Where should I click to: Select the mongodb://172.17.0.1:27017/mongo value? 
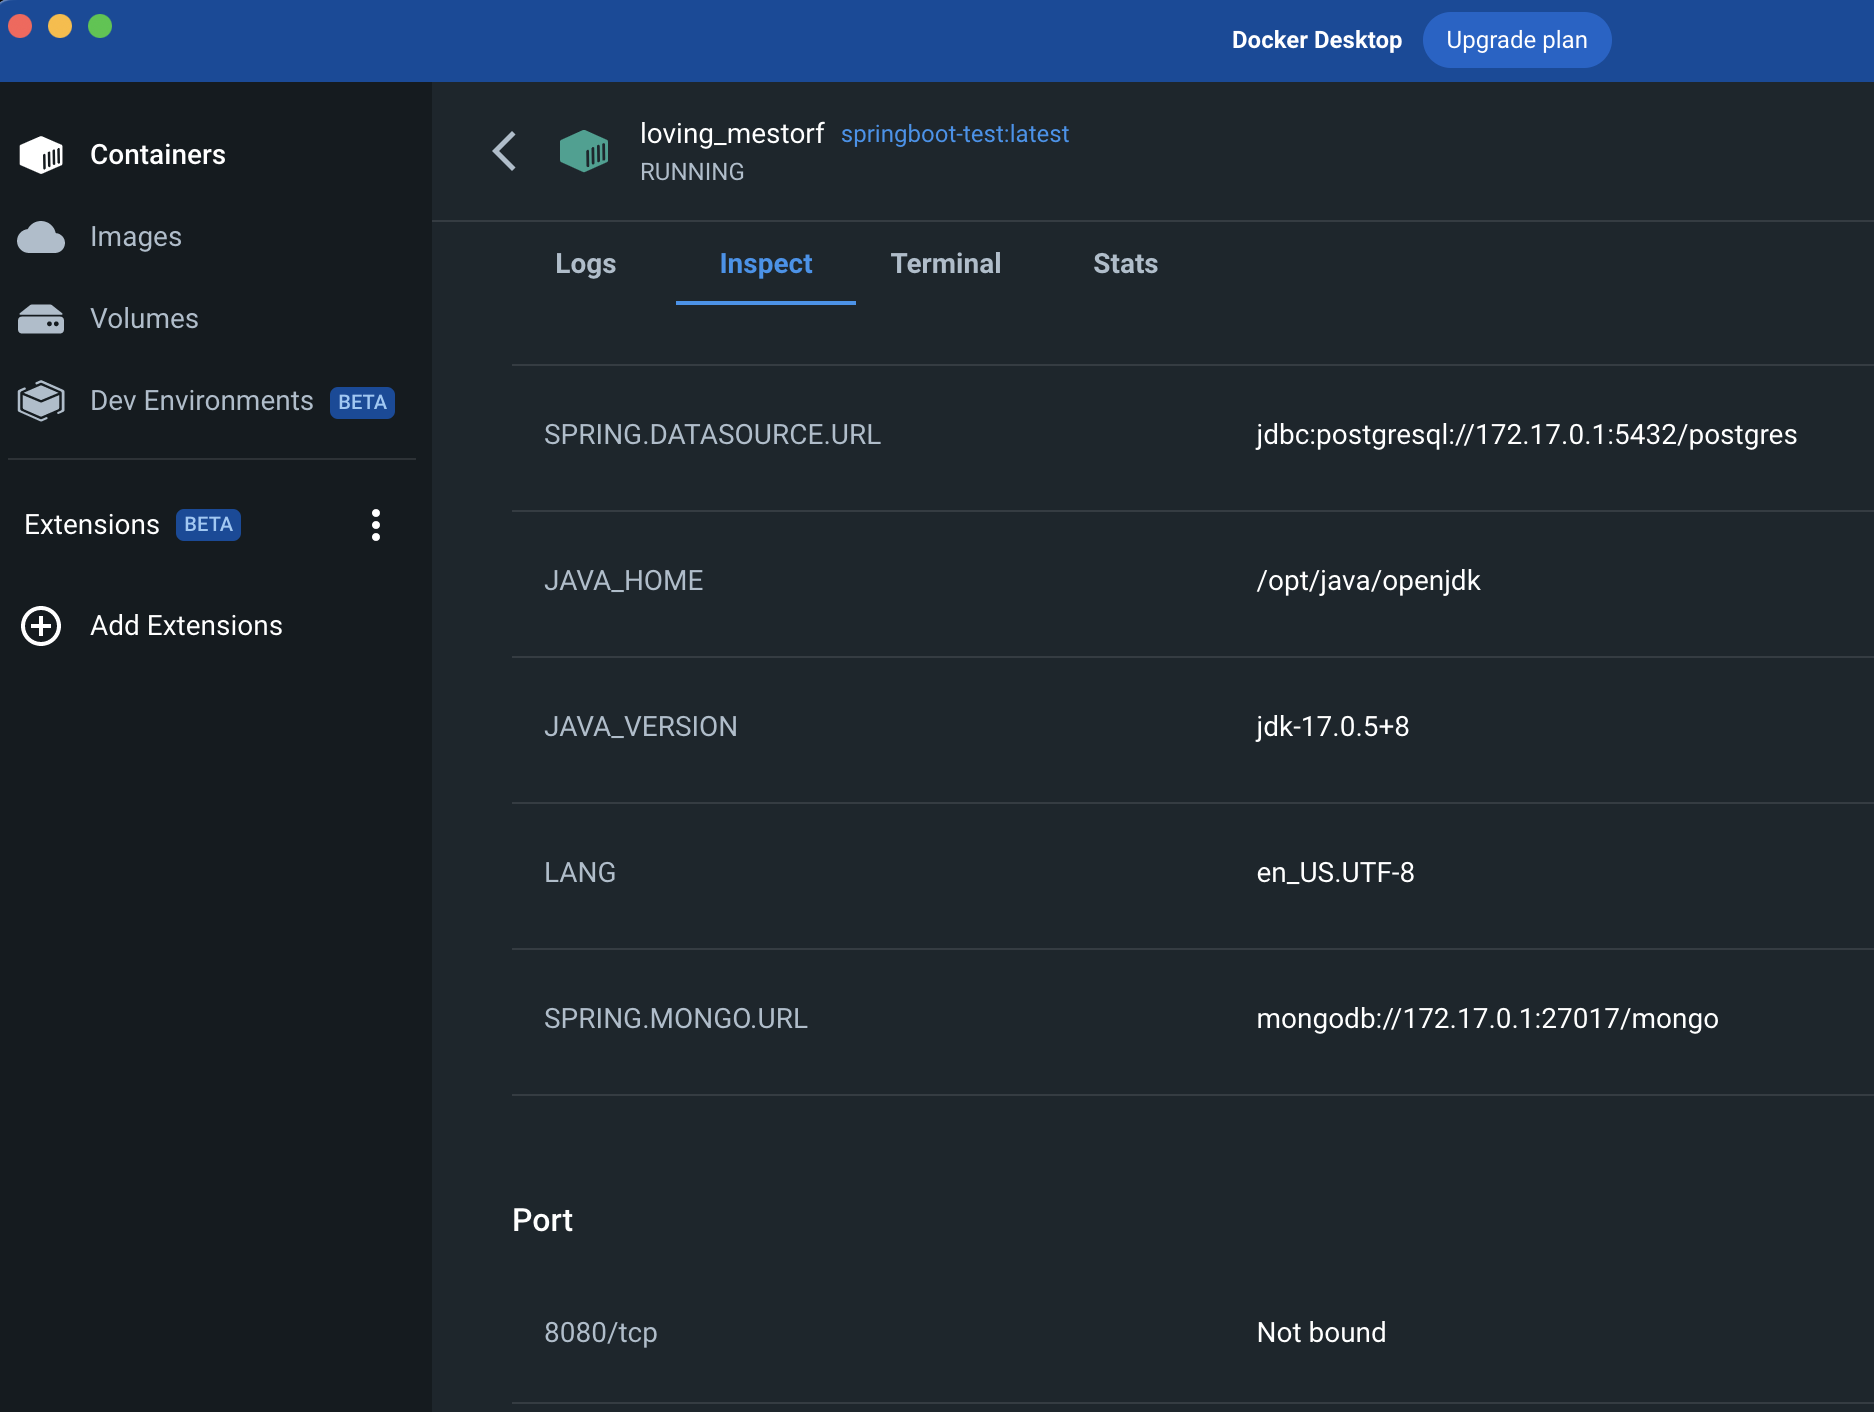1488,1019
